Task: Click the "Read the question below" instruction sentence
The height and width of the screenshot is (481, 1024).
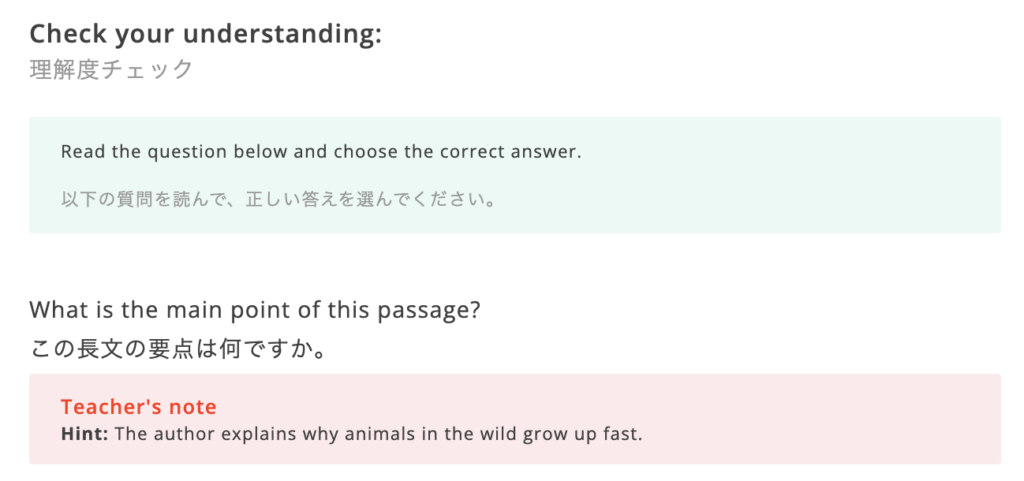Action: (x=320, y=153)
